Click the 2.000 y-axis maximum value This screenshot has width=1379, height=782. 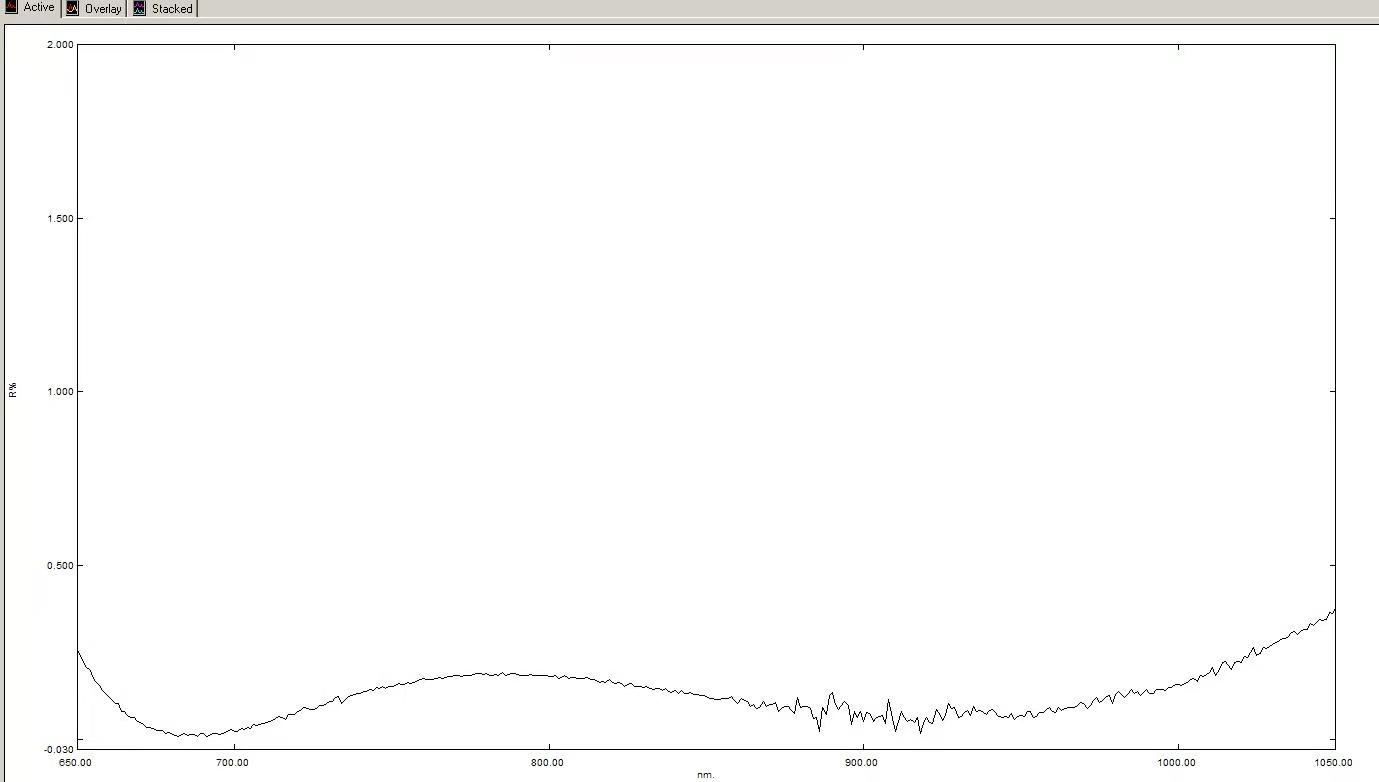coord(60,45)
